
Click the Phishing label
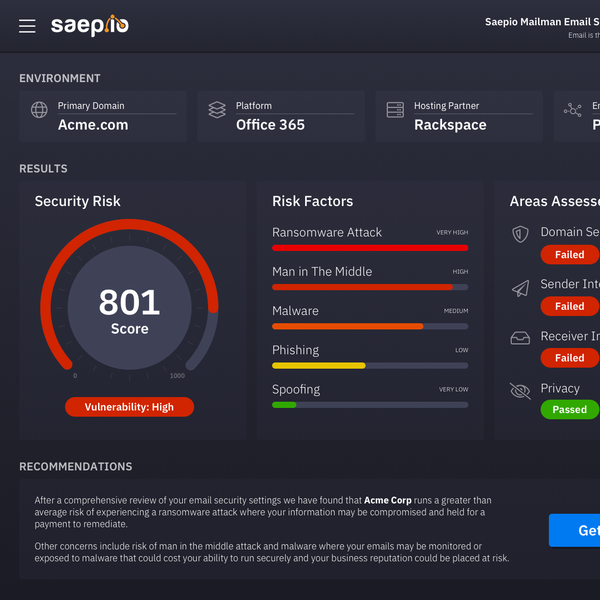[x=295, y=350]
